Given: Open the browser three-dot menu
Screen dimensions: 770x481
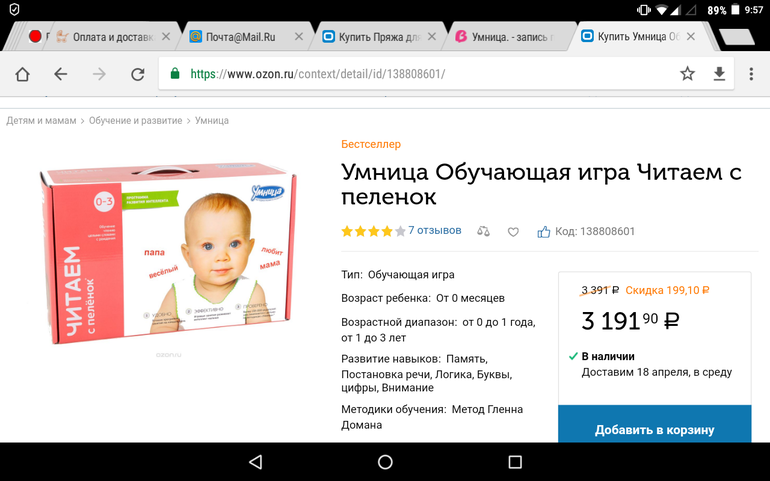Looking at the screenshot, I should [x=751, y=74].
